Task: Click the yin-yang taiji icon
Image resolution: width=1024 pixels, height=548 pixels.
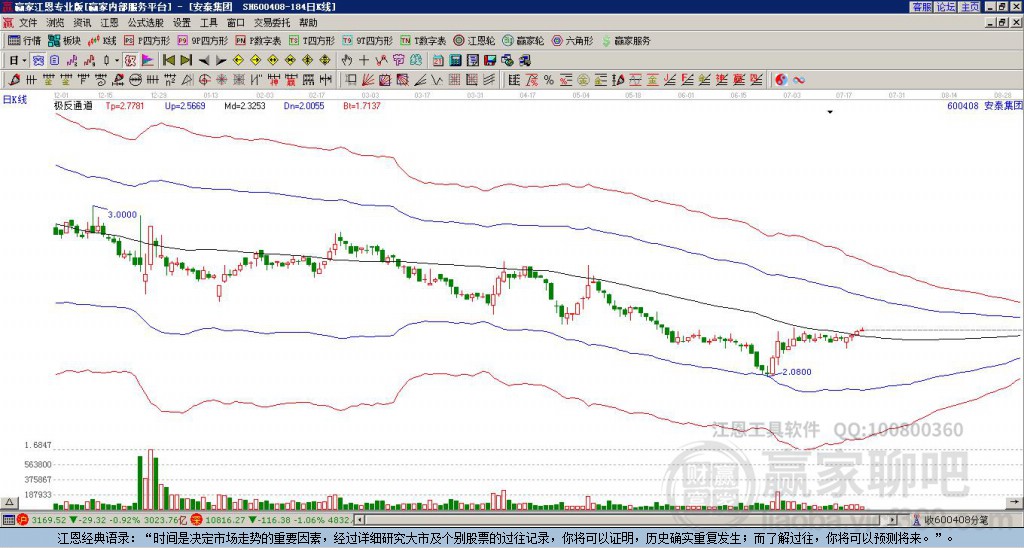Action: tap(781, 80)
